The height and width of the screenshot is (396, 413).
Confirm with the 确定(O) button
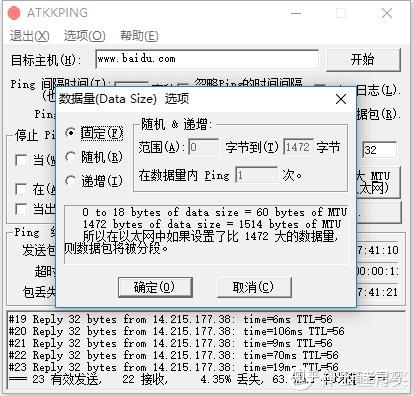[155, 287]
